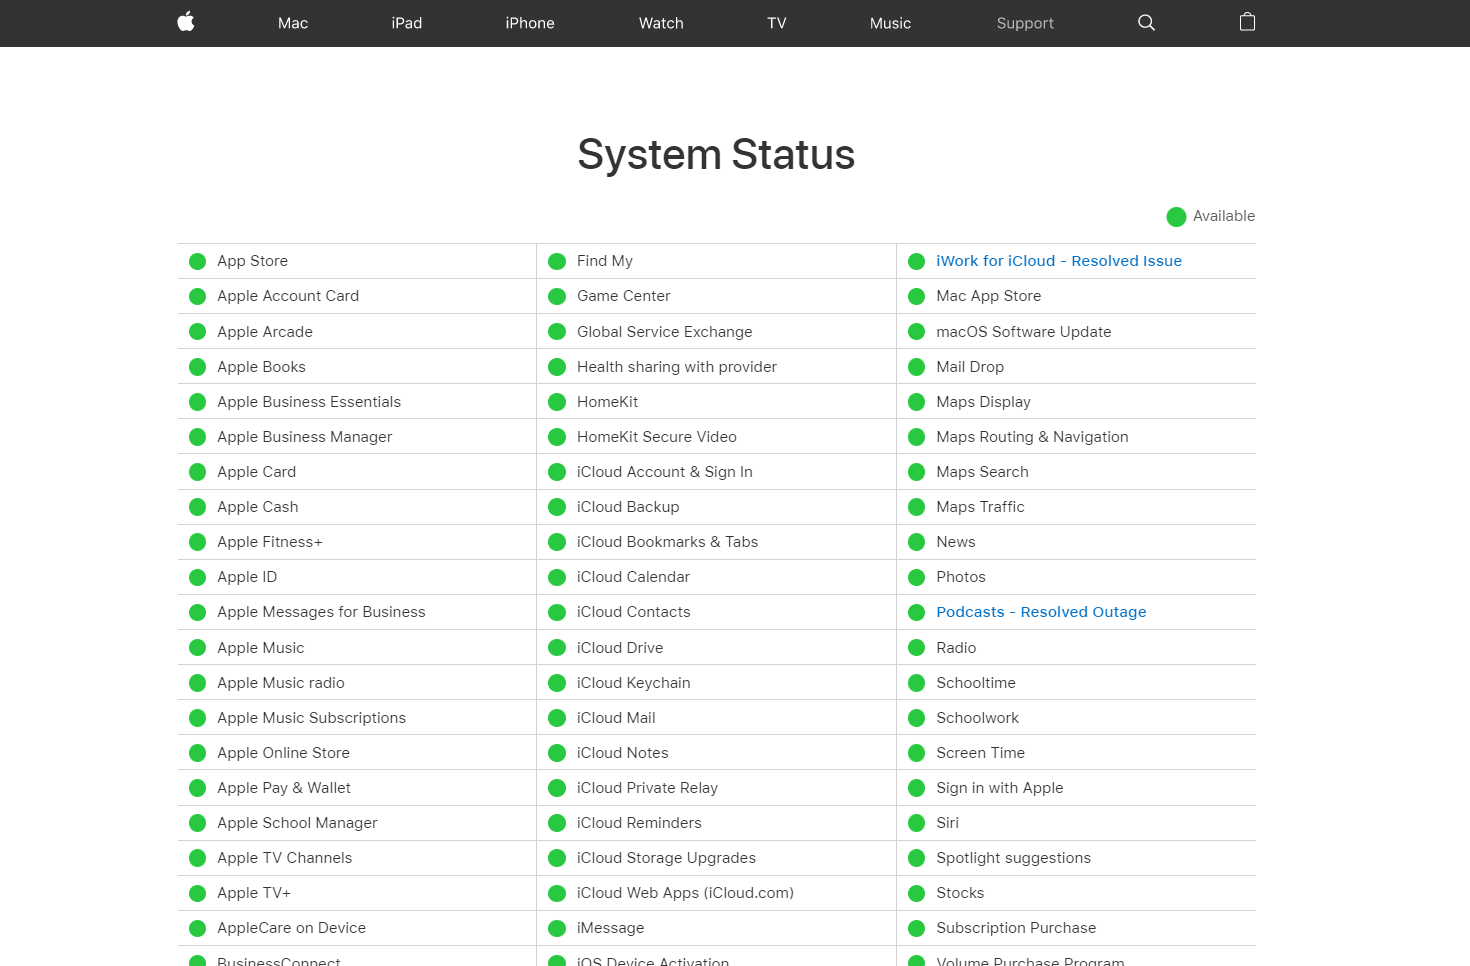Select Apple Business Essentials entry
The image size is (1470, 966).
point(309,402)
